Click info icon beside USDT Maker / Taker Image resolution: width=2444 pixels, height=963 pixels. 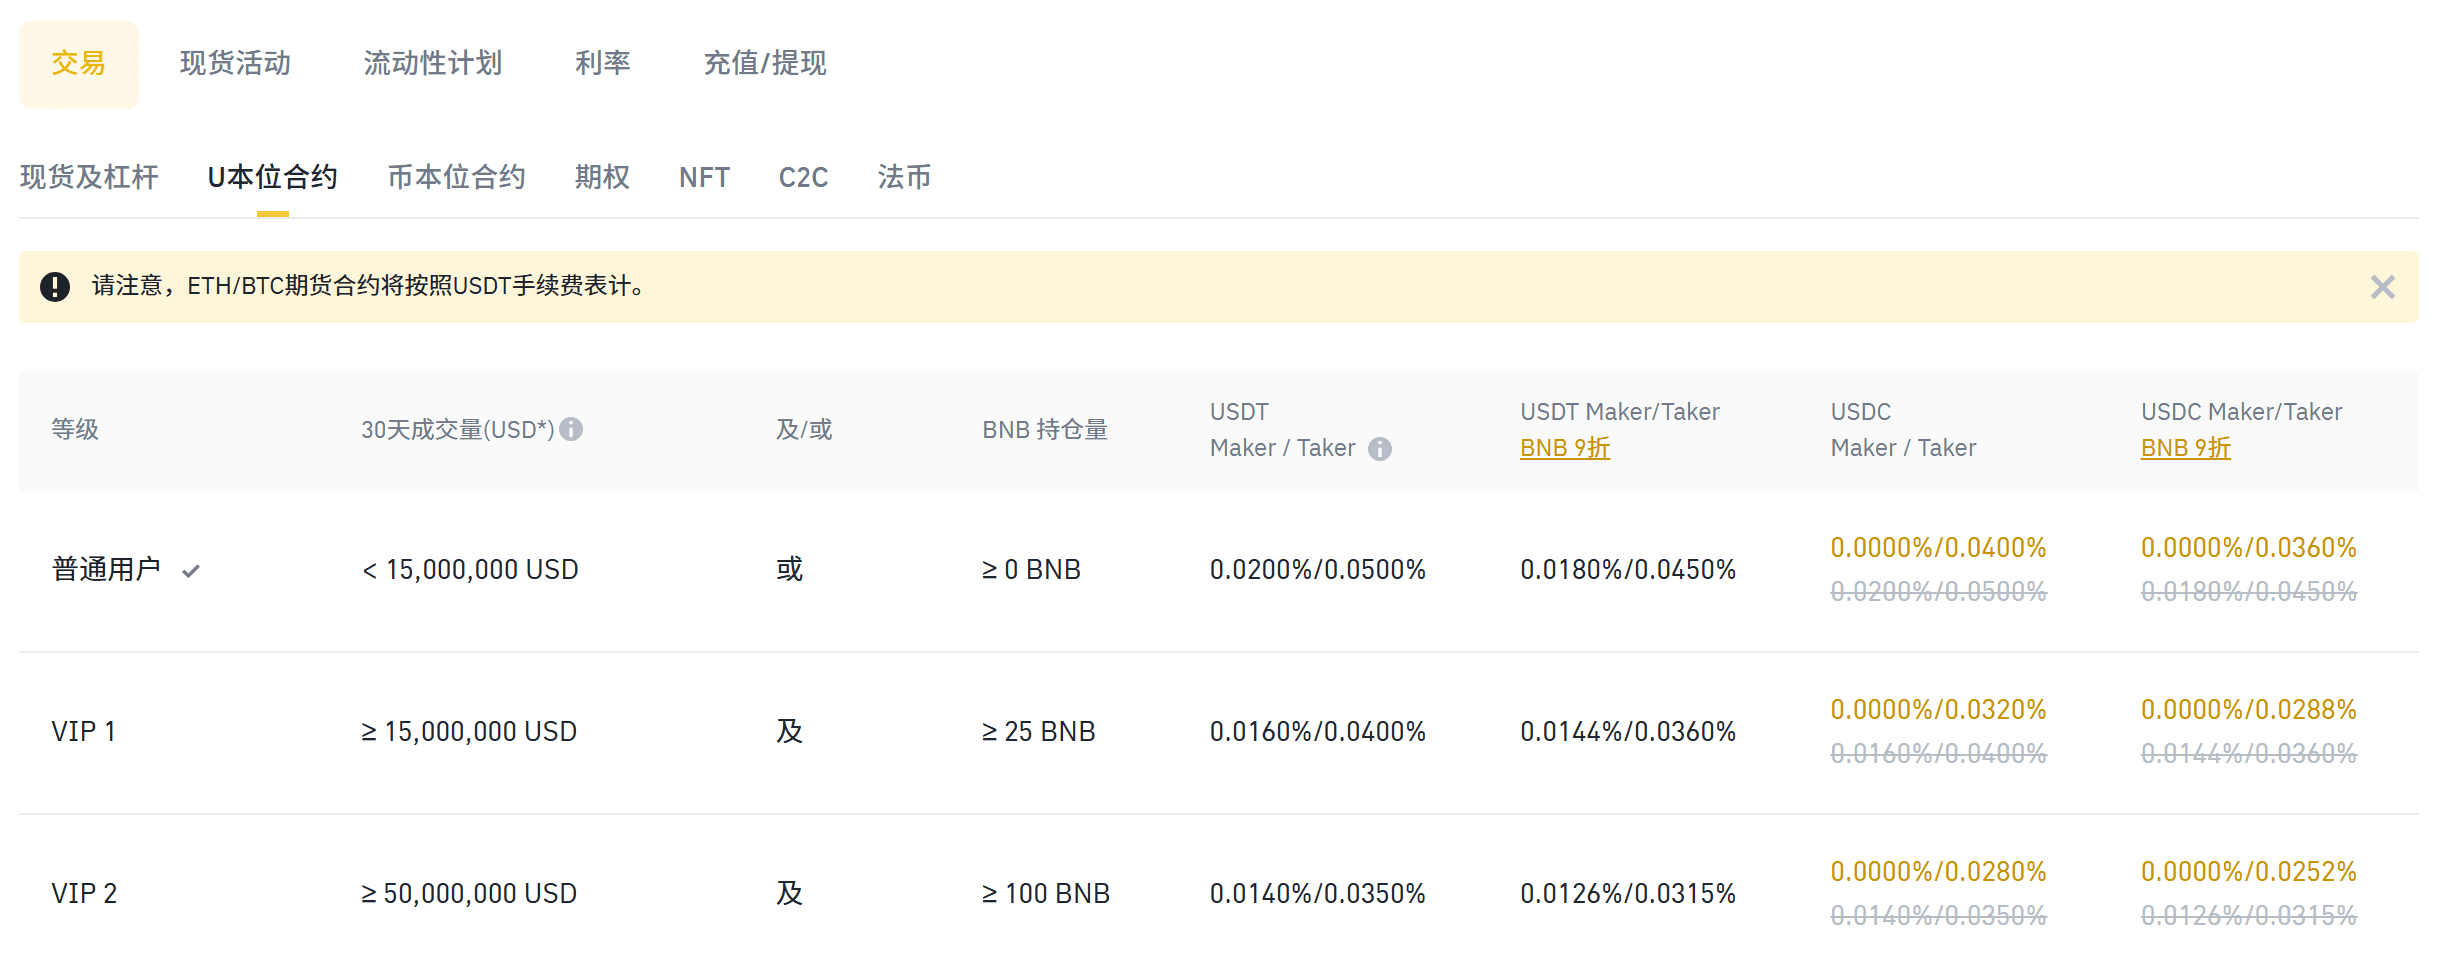[x=1380, y=449]
